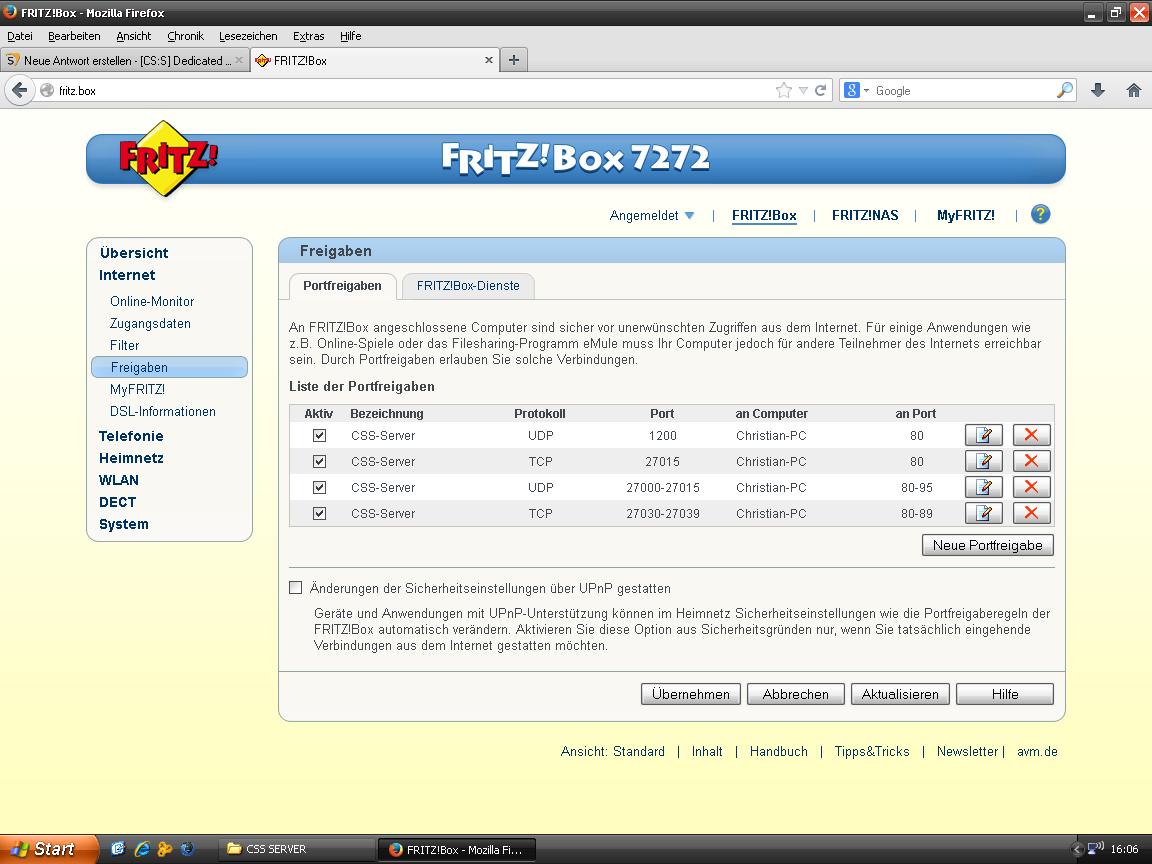Open the FRITZ!NAS link
1152x864 pixels.
click(x=865, y=215)
